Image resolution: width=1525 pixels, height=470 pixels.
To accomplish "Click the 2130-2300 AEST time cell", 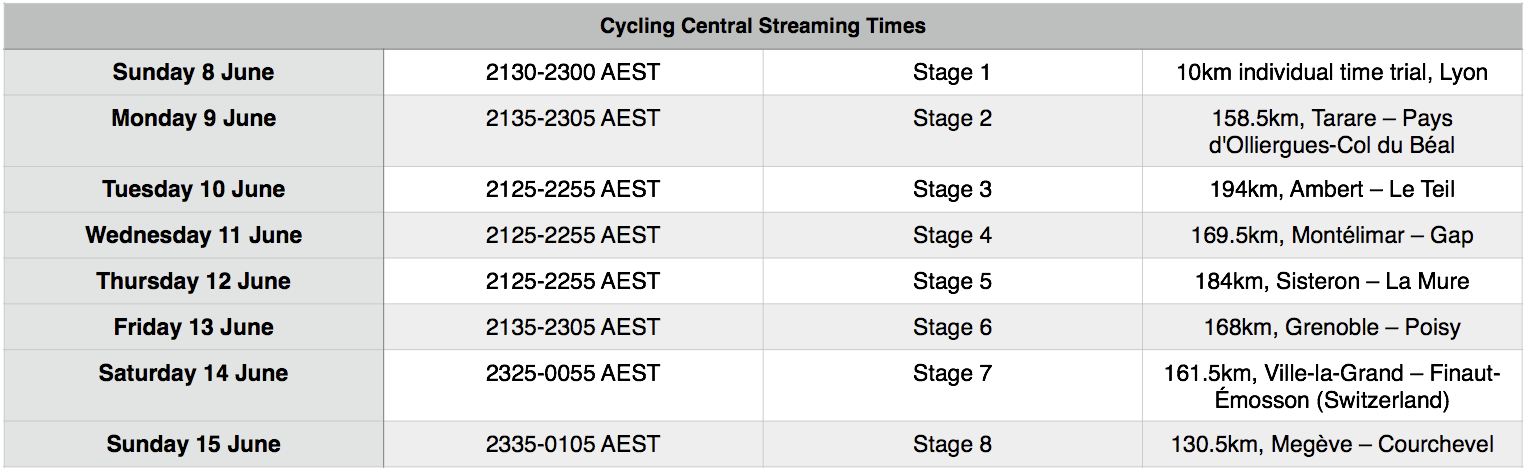I will click(573, 73).
